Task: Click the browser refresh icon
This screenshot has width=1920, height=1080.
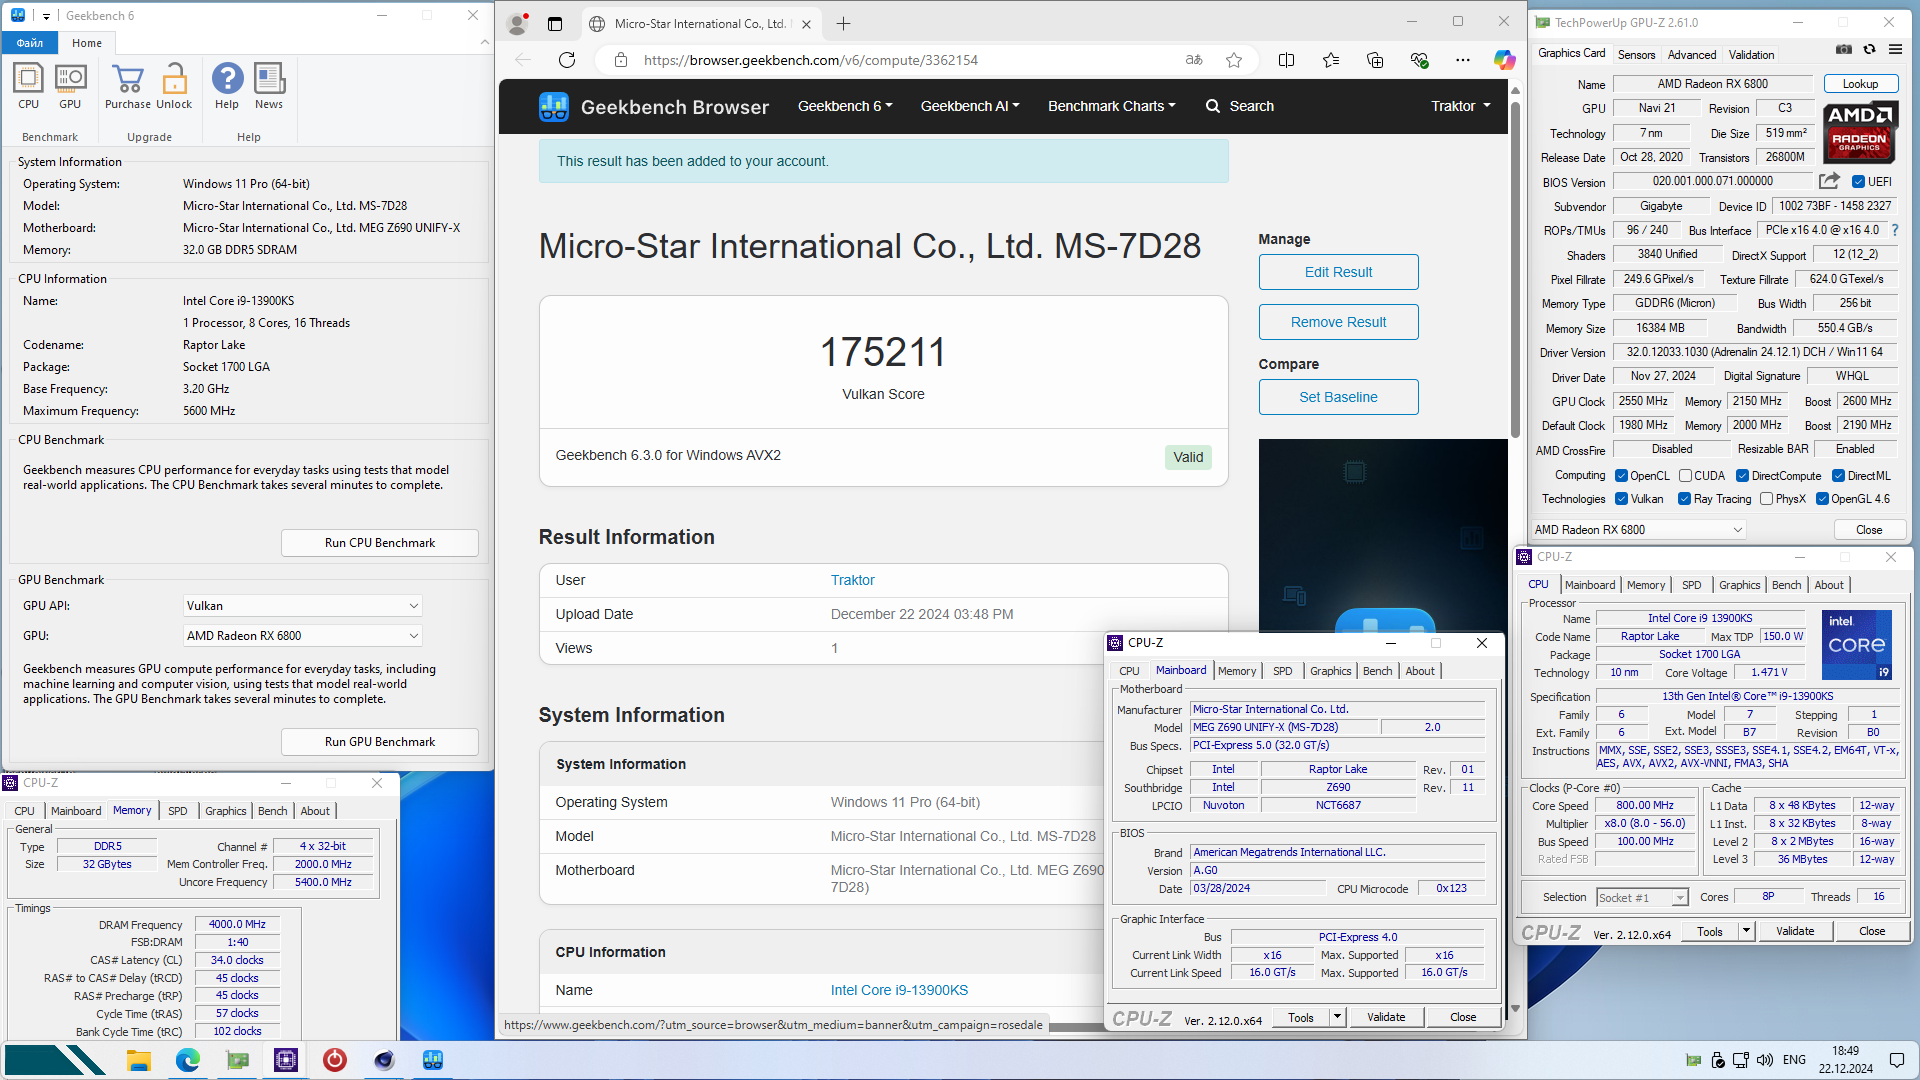Action: [x=567, y=60]
